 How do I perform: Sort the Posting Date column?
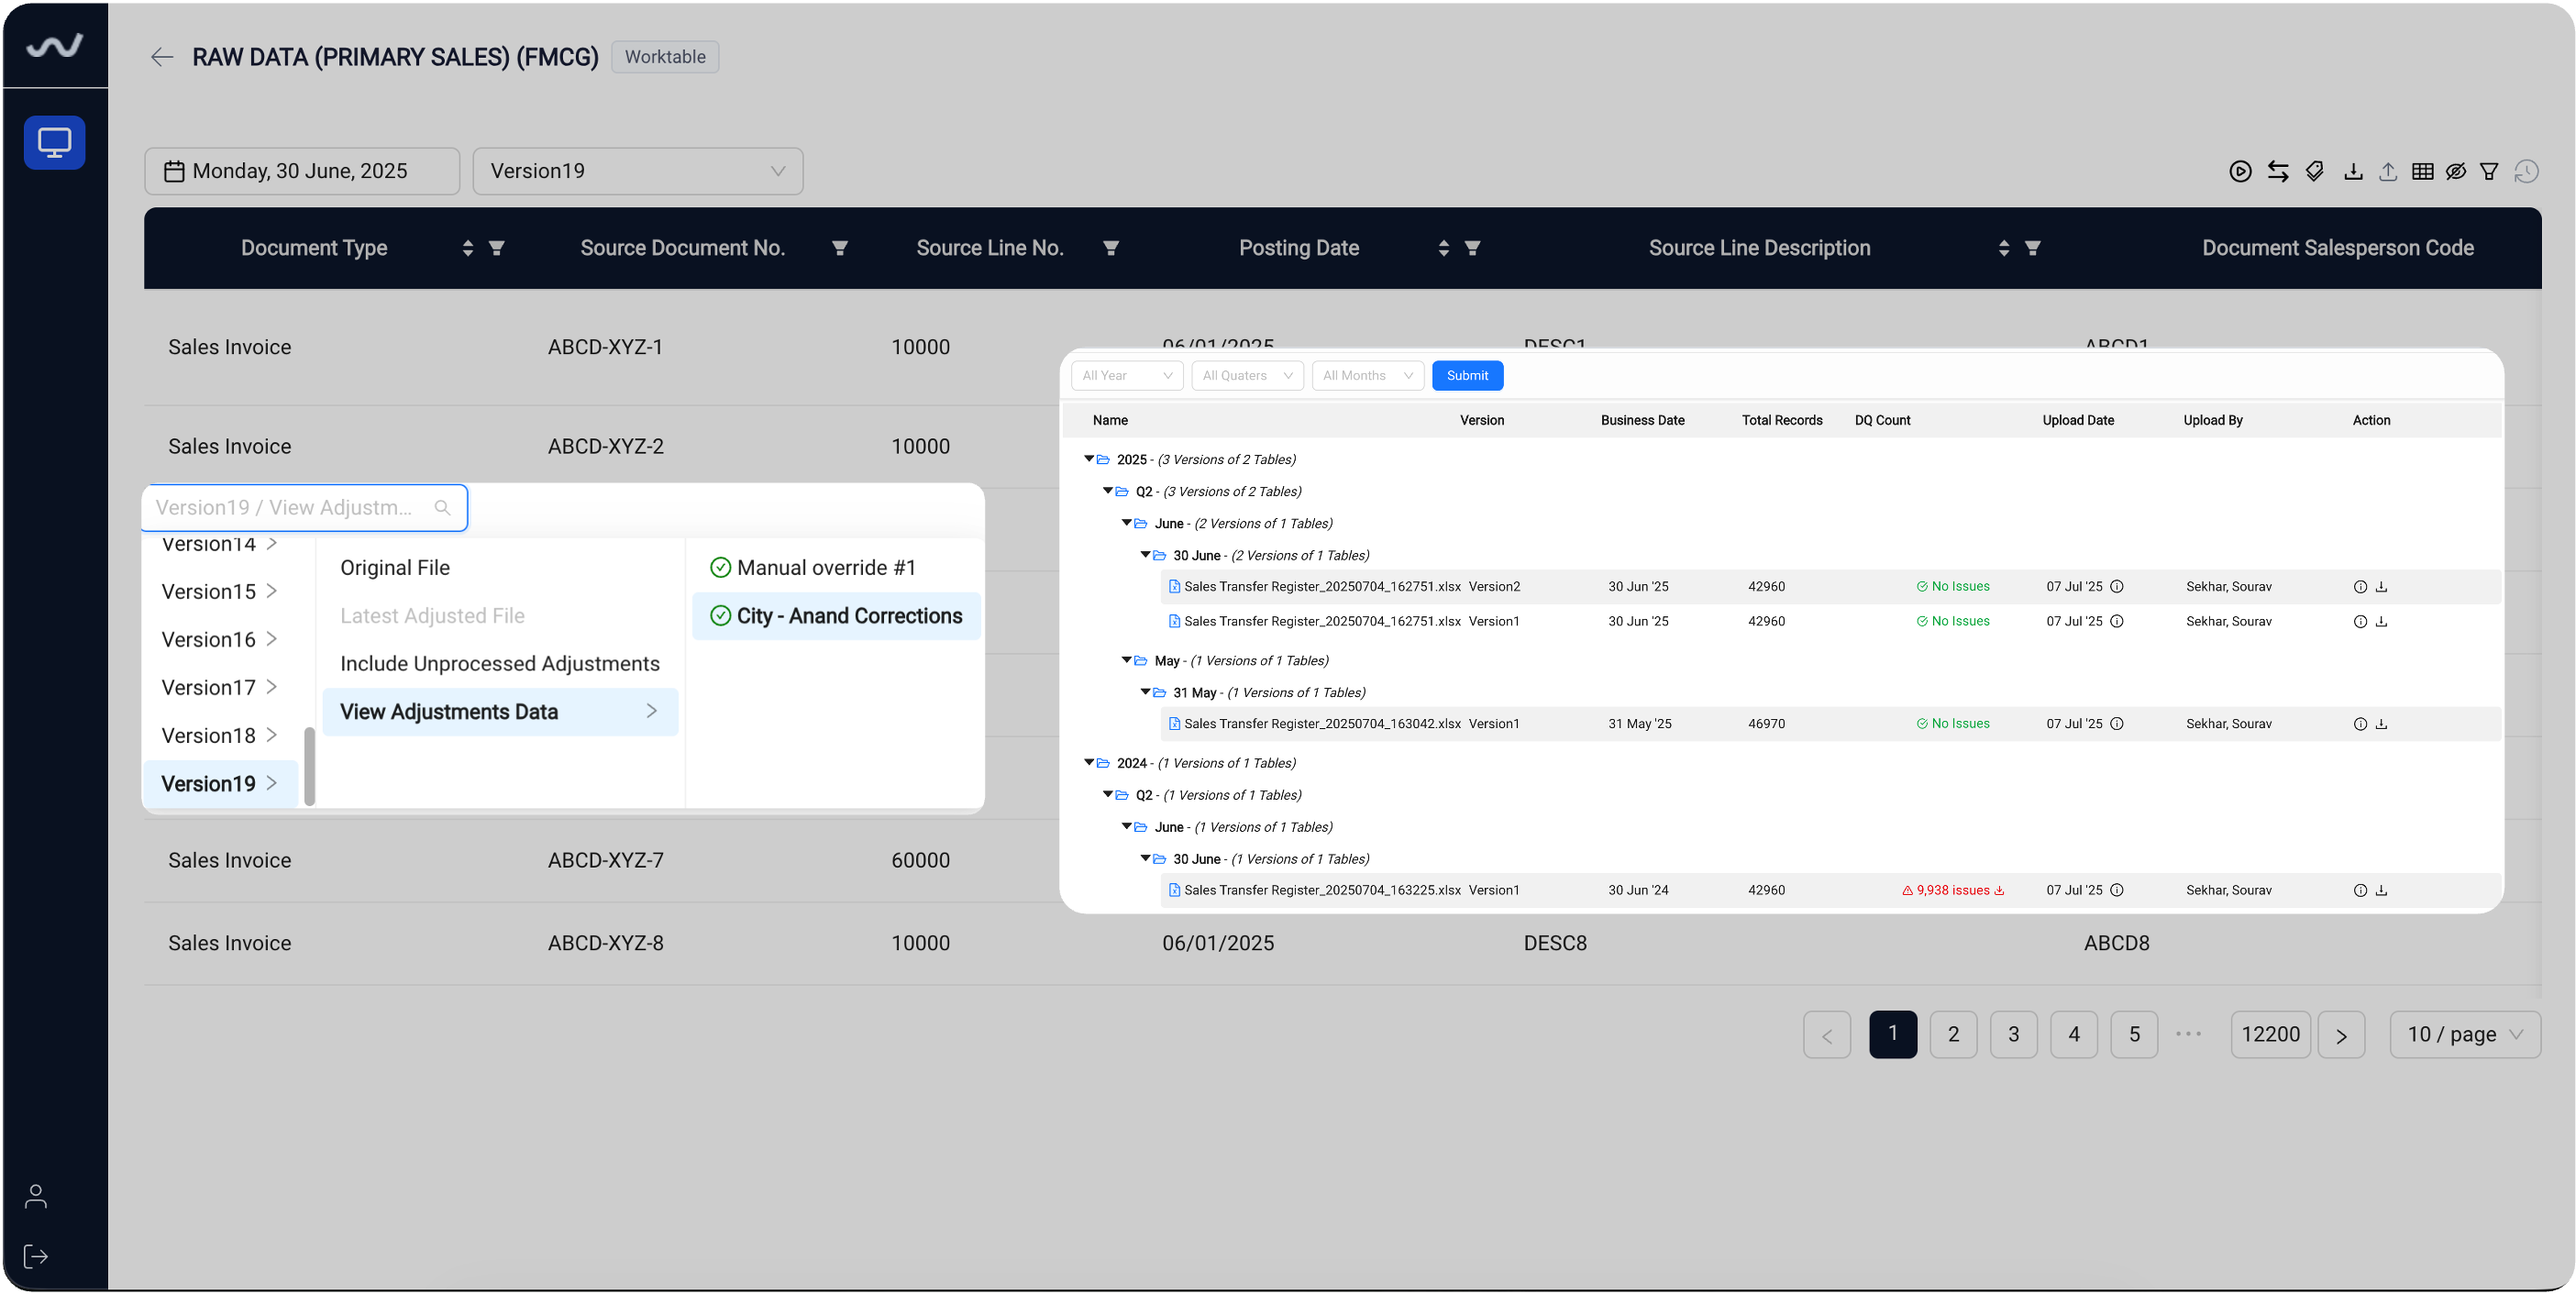1443,248
